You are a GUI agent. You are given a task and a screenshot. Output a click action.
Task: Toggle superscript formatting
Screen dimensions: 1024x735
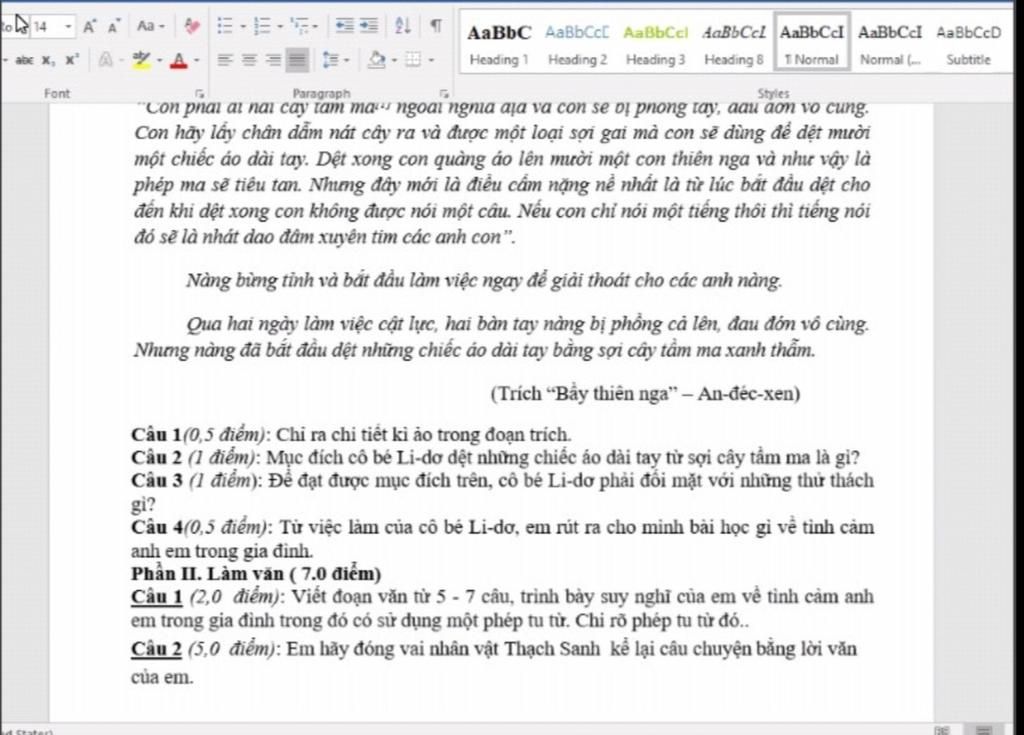tap(71, 60)
